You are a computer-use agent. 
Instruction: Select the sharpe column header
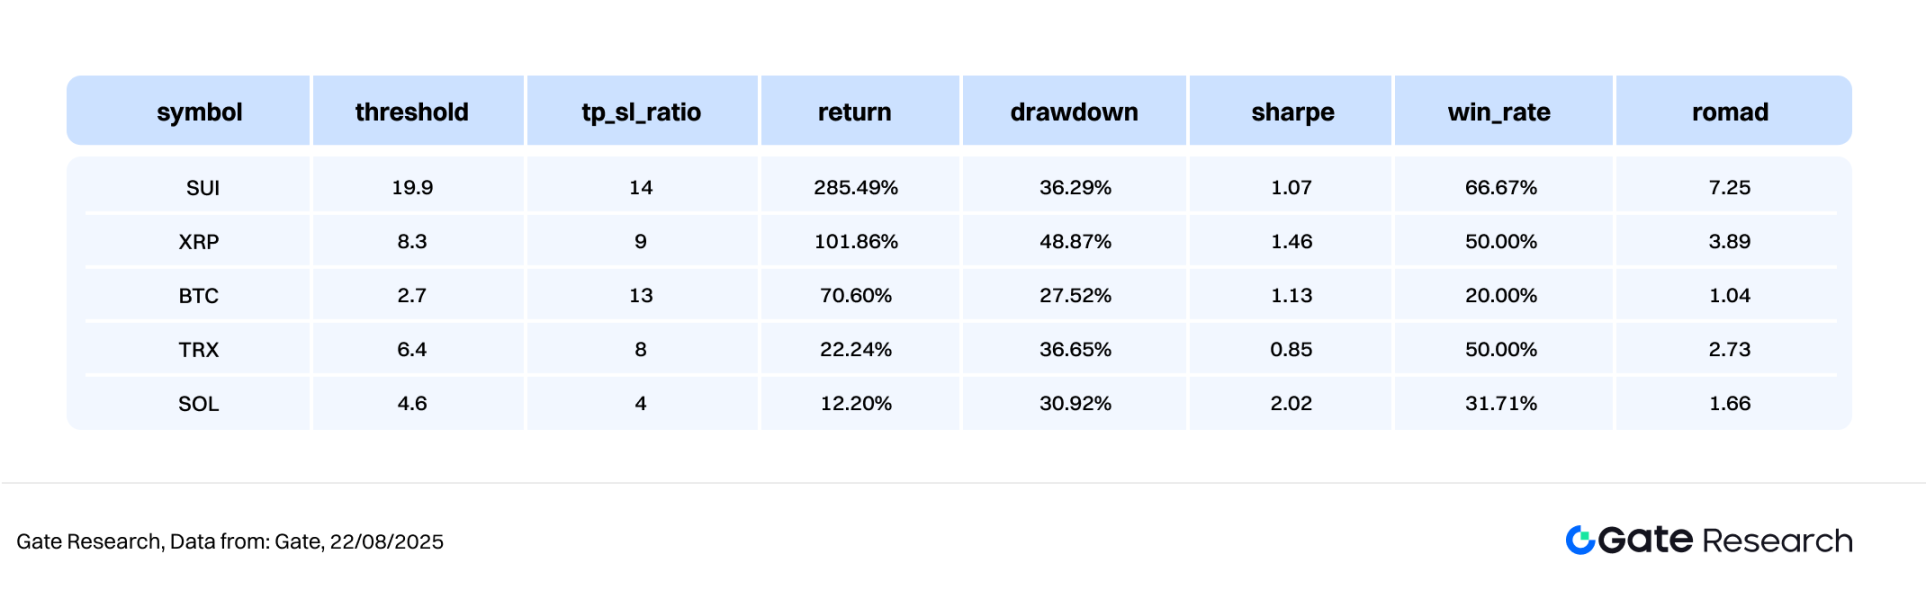click(x=1292, y=112)
